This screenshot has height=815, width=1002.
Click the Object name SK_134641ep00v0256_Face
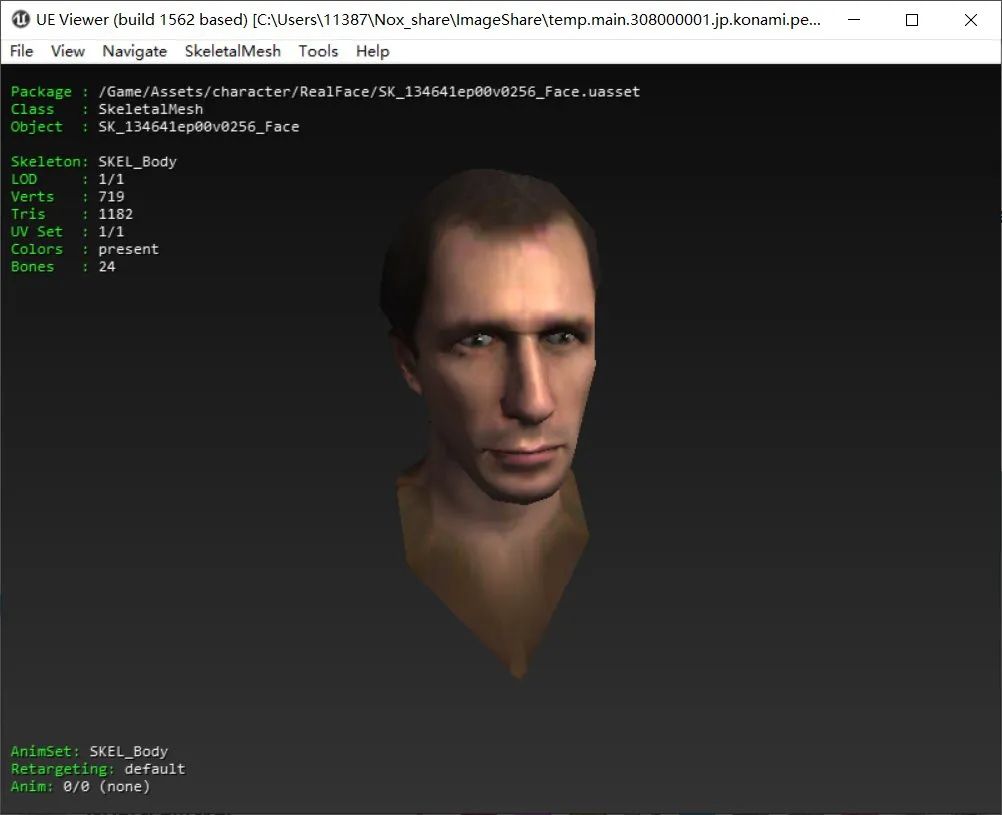pos(199,127)
